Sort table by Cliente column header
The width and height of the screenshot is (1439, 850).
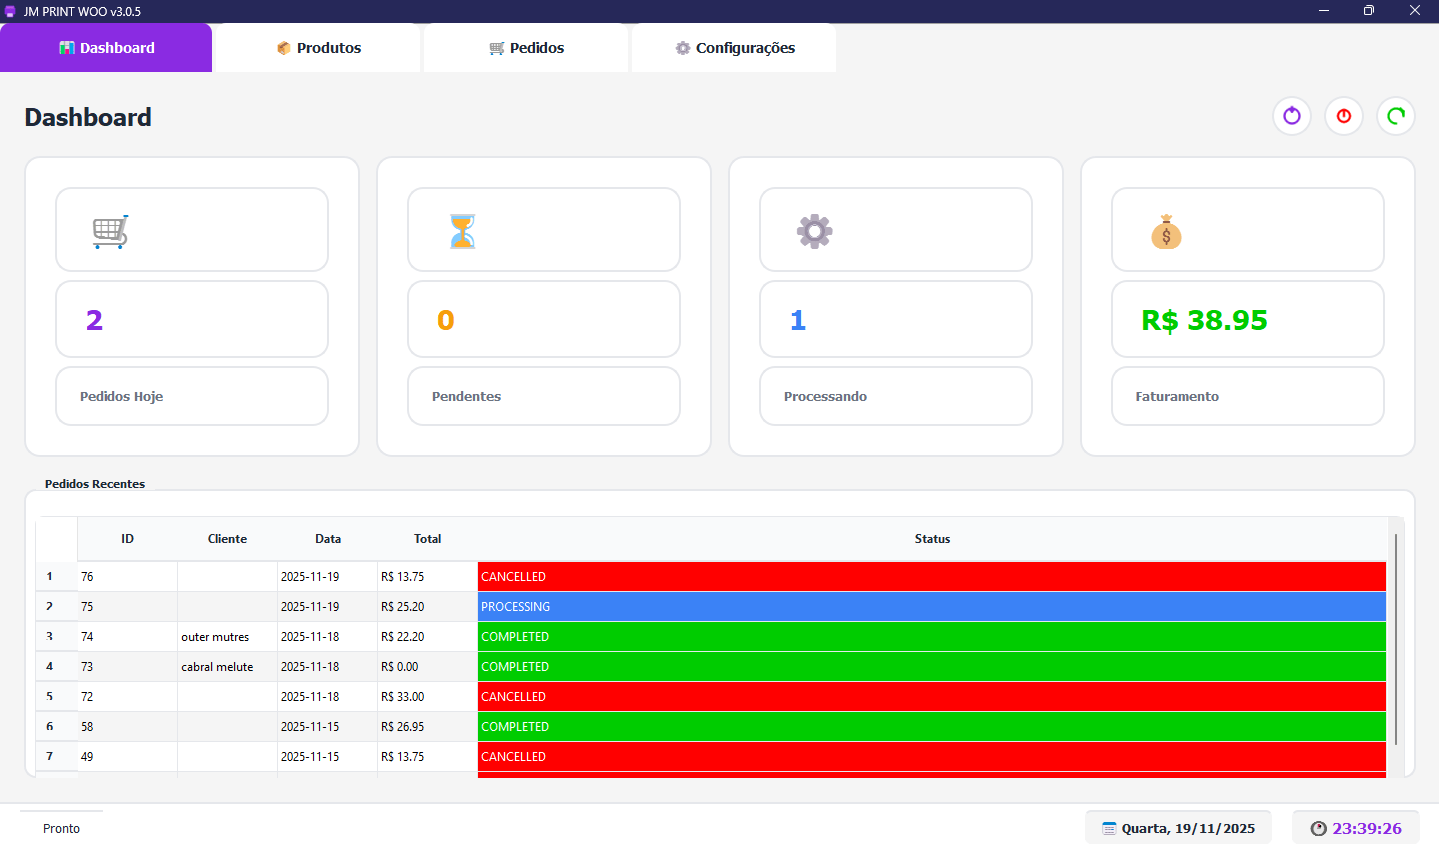(x=228, y=539)
